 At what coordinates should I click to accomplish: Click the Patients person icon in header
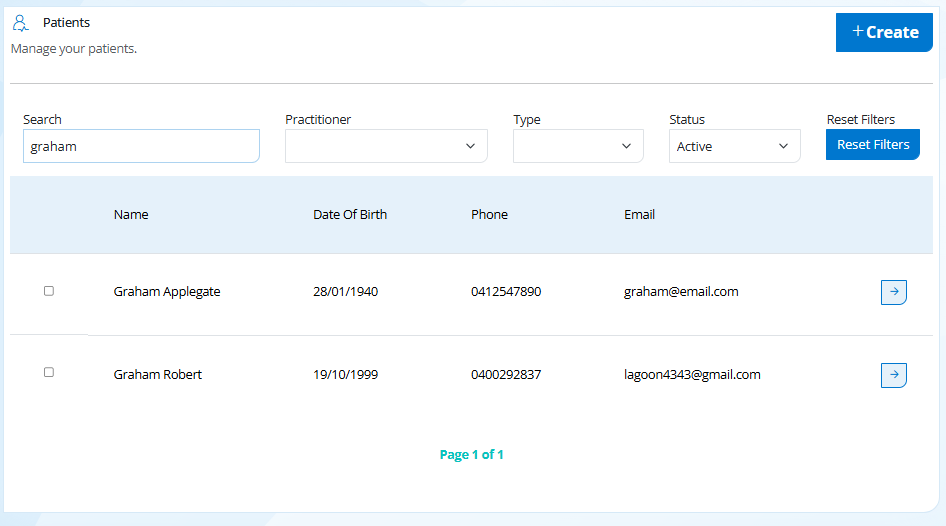(x=21, y=23)
